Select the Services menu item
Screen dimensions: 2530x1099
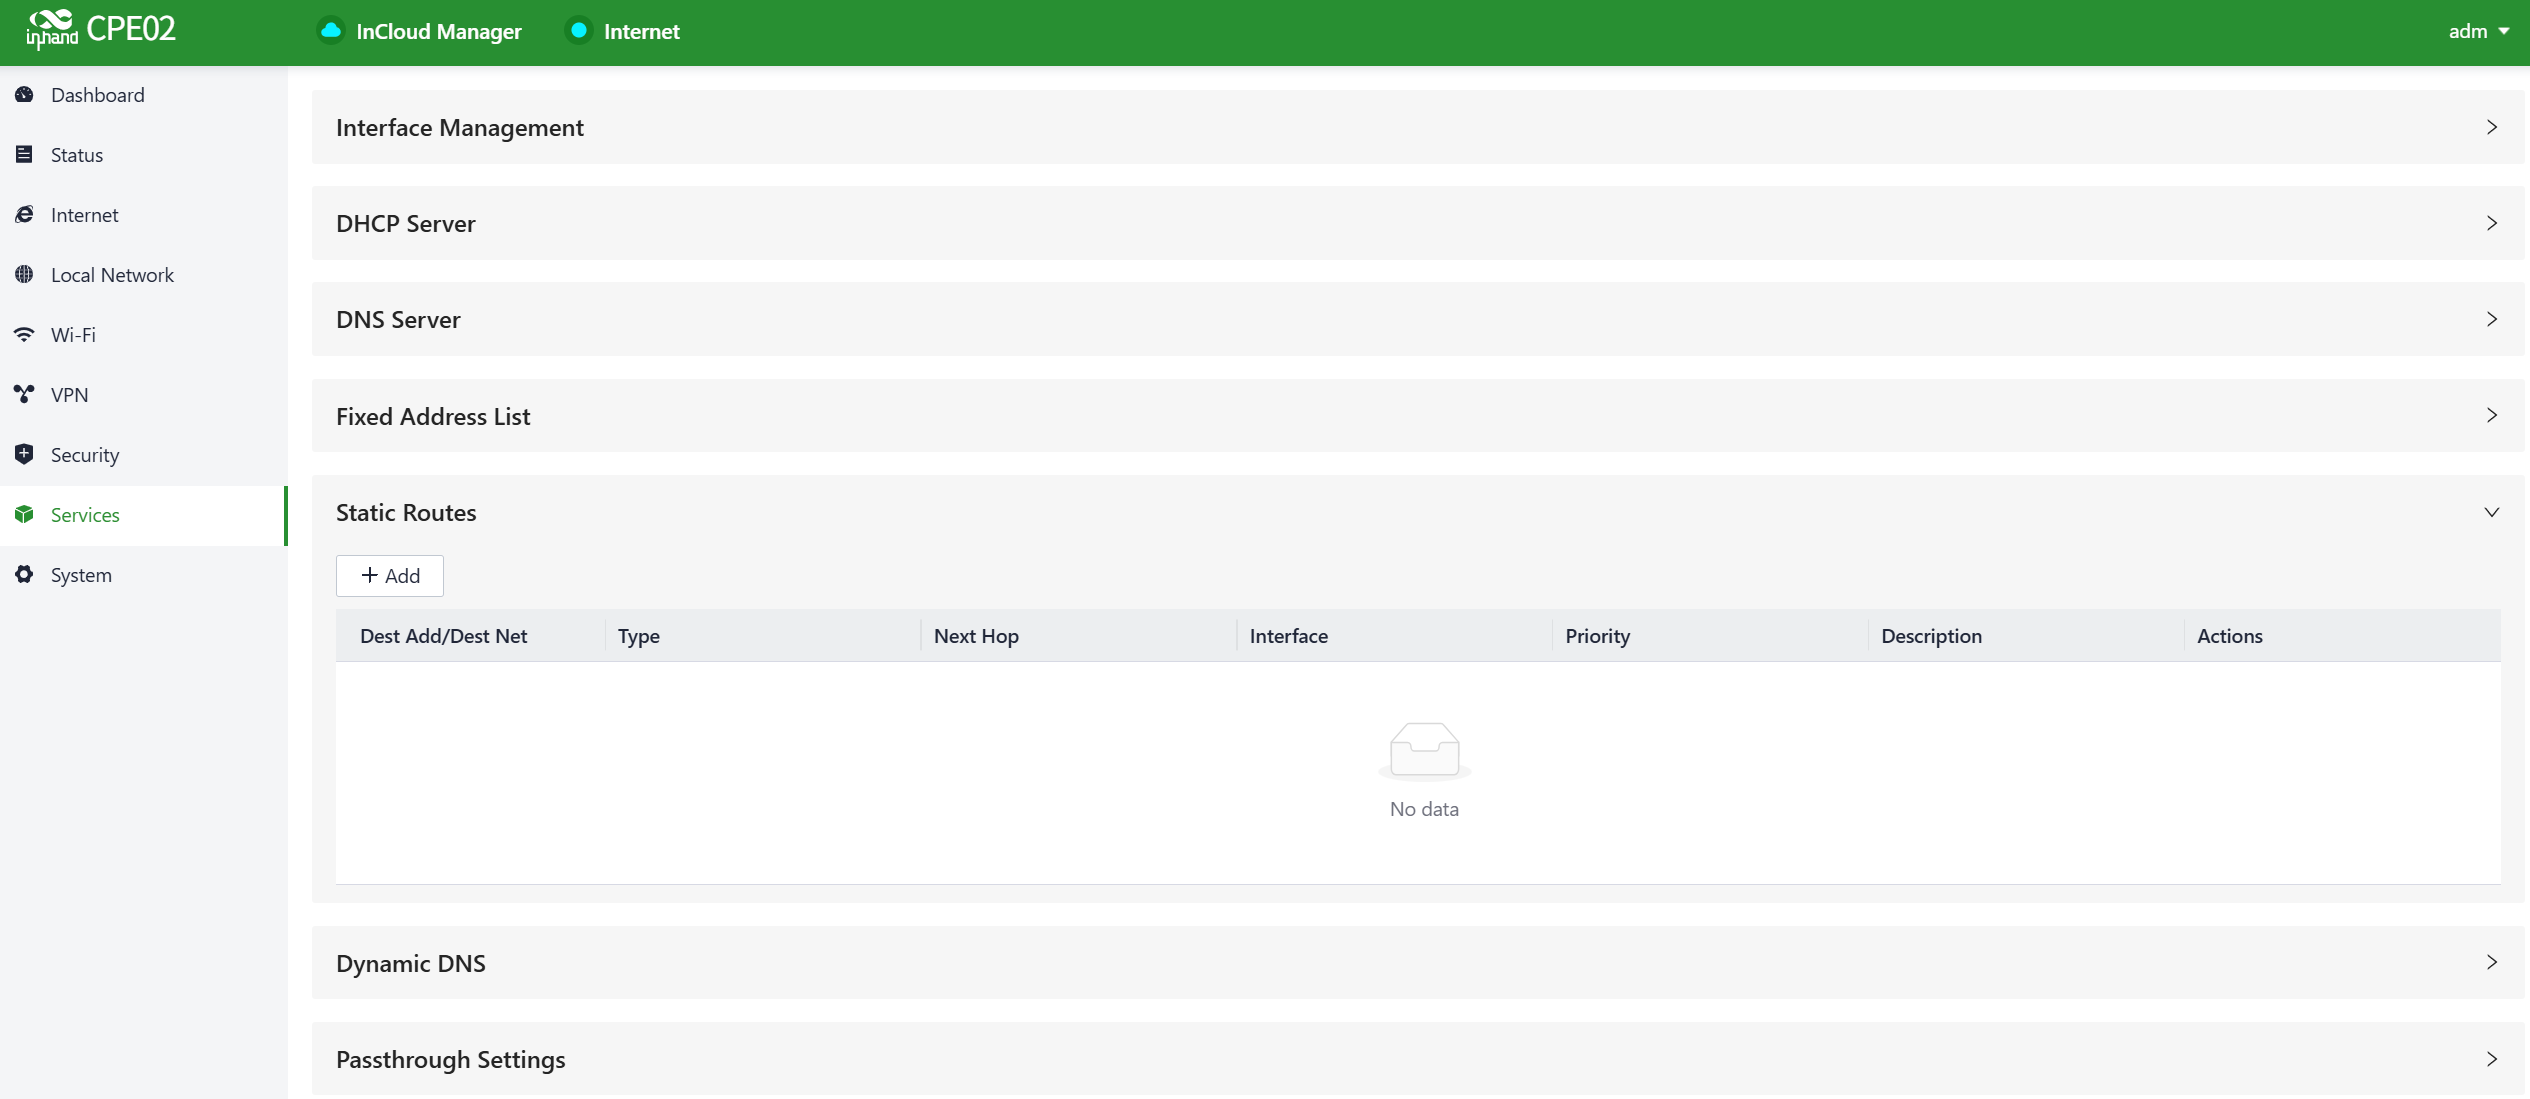(85, 515)
